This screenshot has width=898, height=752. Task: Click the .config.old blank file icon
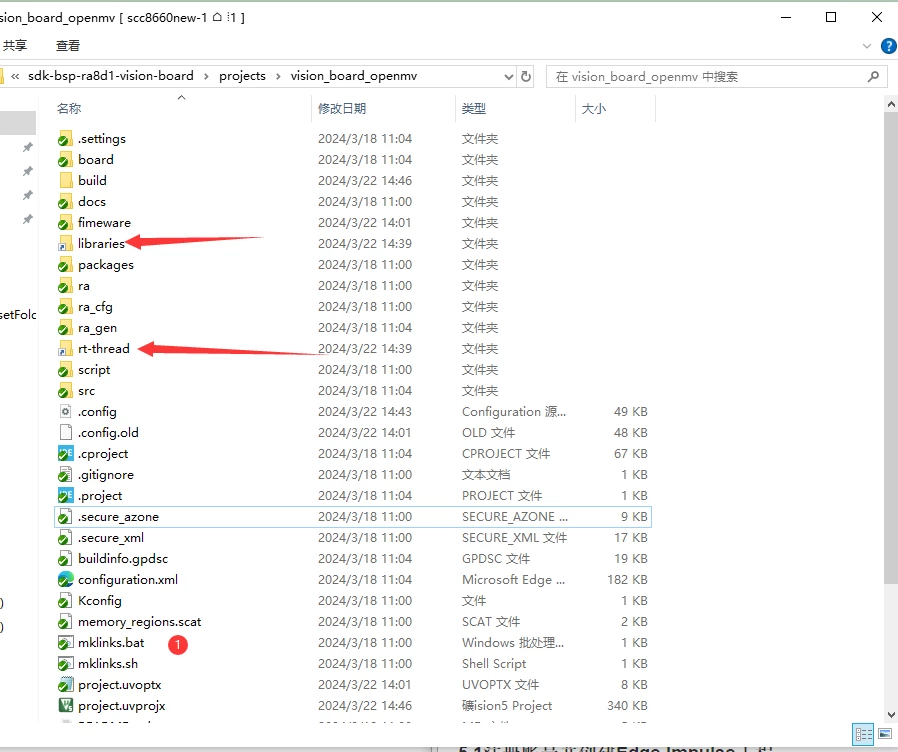click(65, 433)
